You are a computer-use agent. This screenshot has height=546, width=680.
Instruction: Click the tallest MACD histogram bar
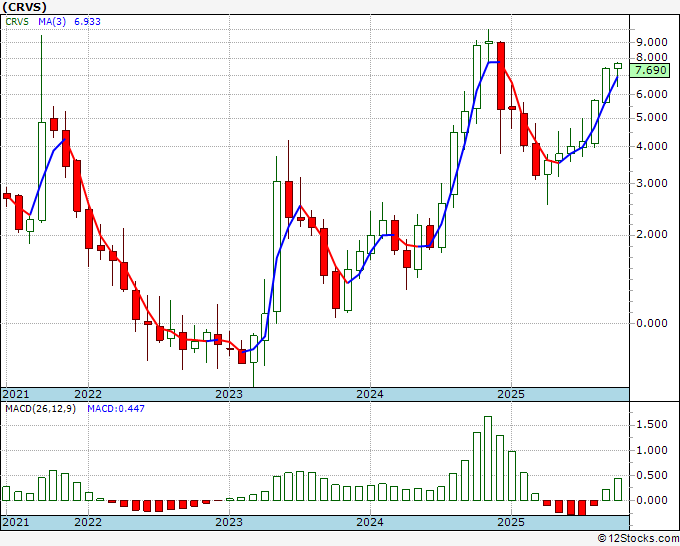[488, 458]
